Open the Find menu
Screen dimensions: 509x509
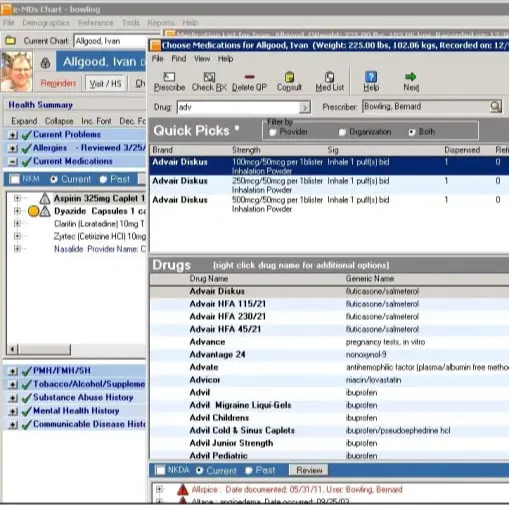tap(179, 59)
